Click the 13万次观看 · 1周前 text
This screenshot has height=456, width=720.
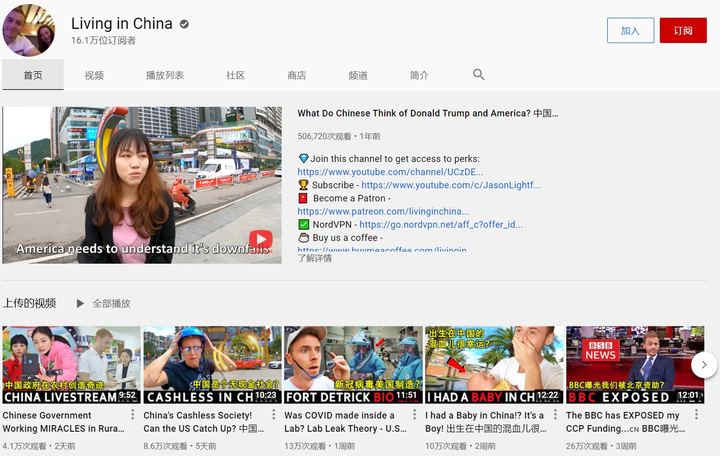point(319,446)
